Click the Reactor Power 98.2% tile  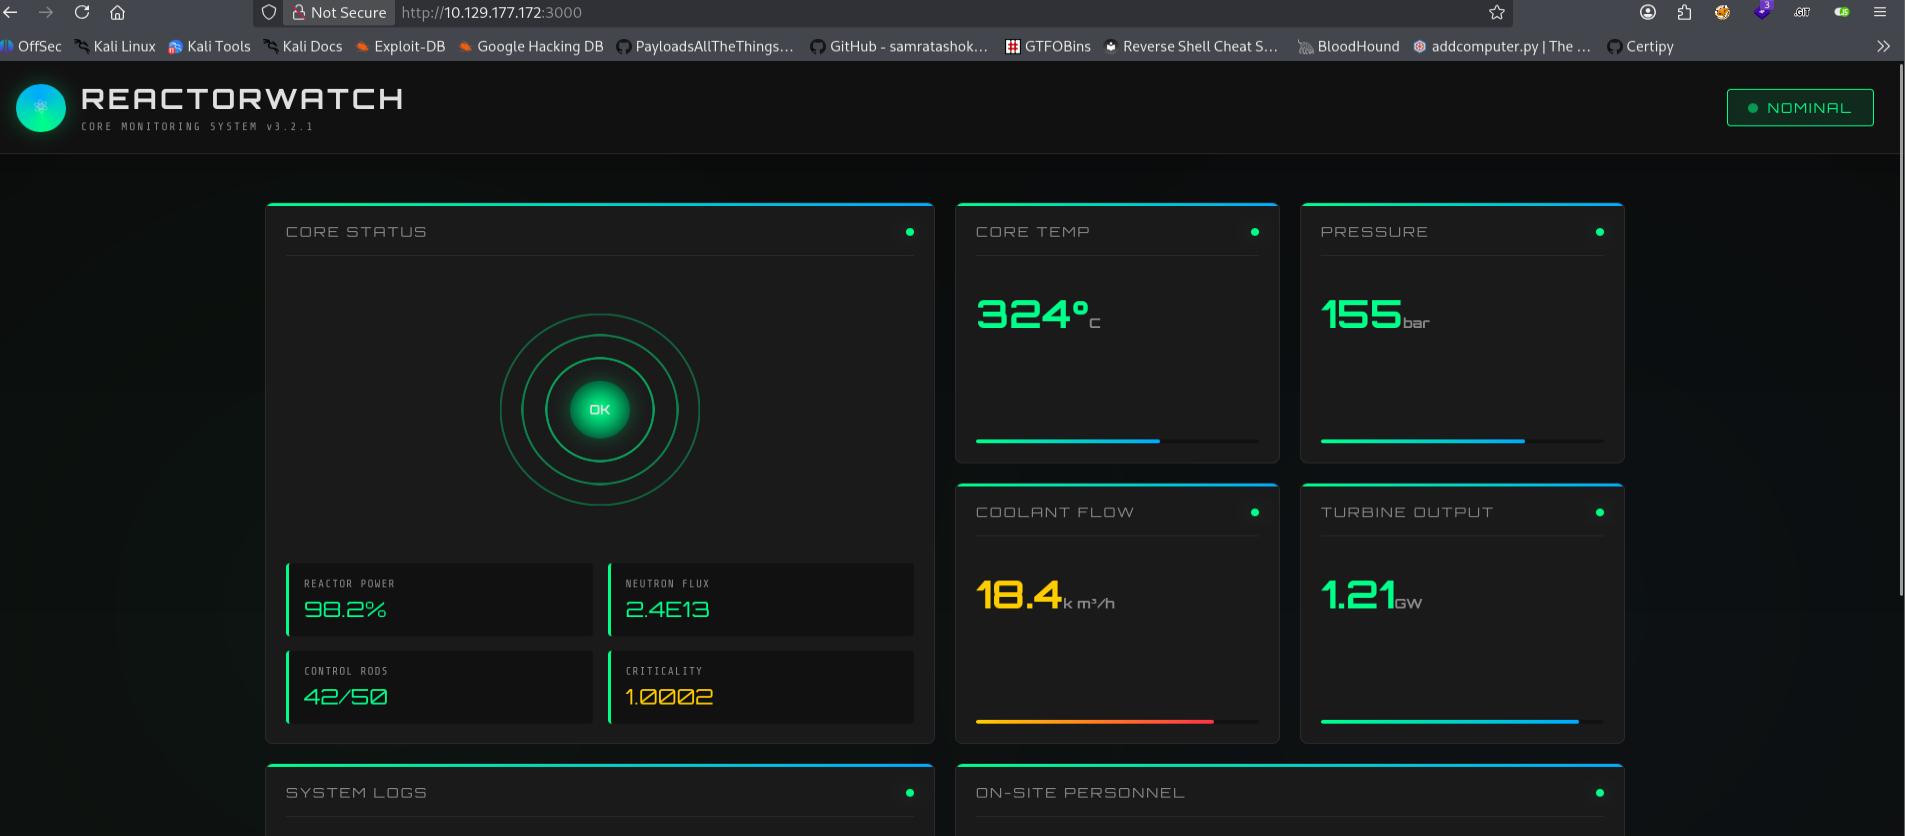tap(439, 599)
